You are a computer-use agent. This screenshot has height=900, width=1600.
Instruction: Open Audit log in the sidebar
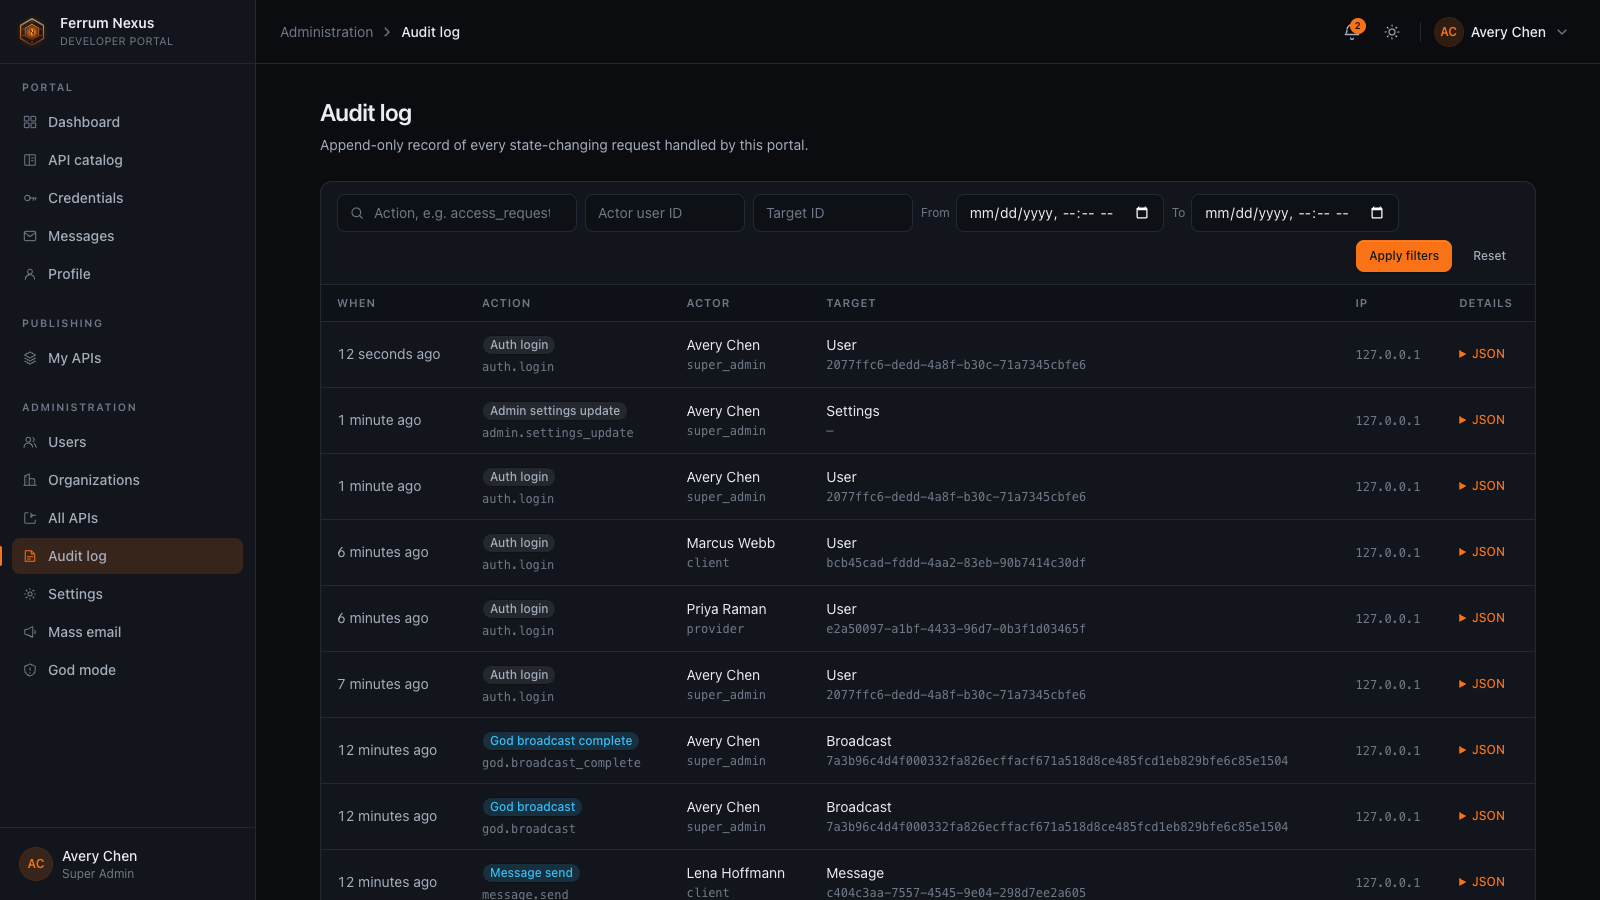coord(127,556)
